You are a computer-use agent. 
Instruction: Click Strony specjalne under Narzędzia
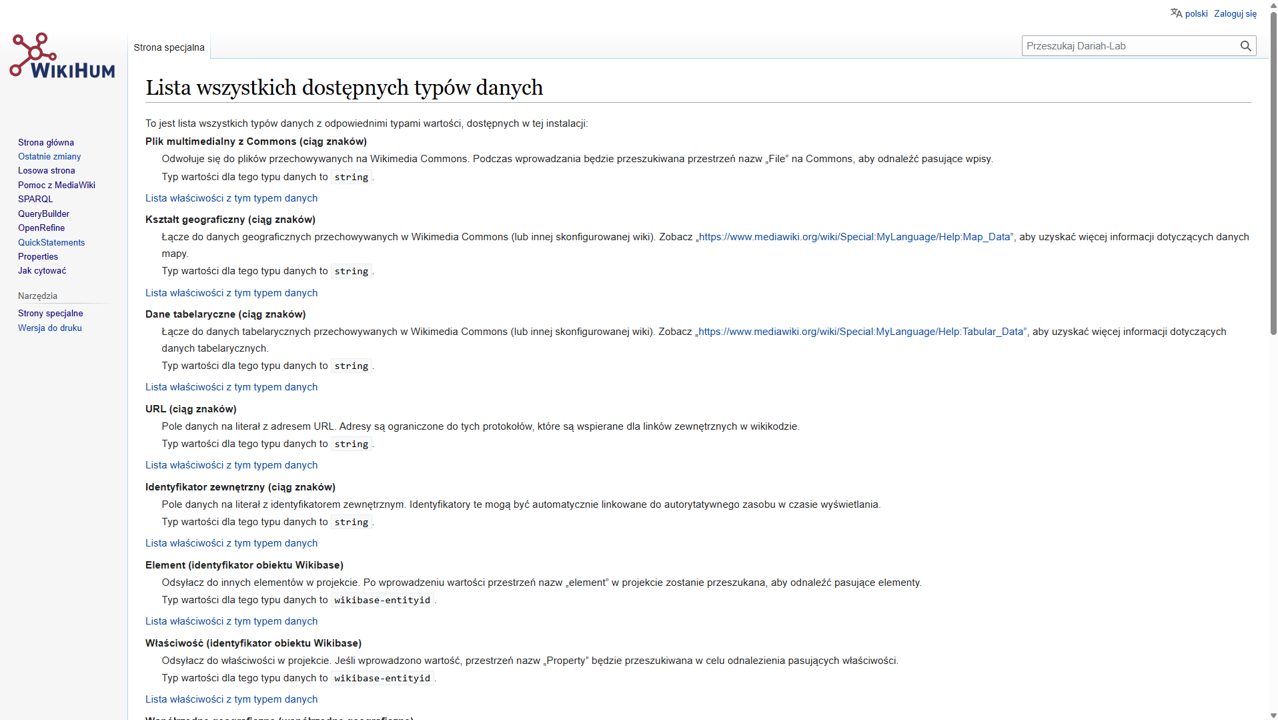(x=50, y=313)
